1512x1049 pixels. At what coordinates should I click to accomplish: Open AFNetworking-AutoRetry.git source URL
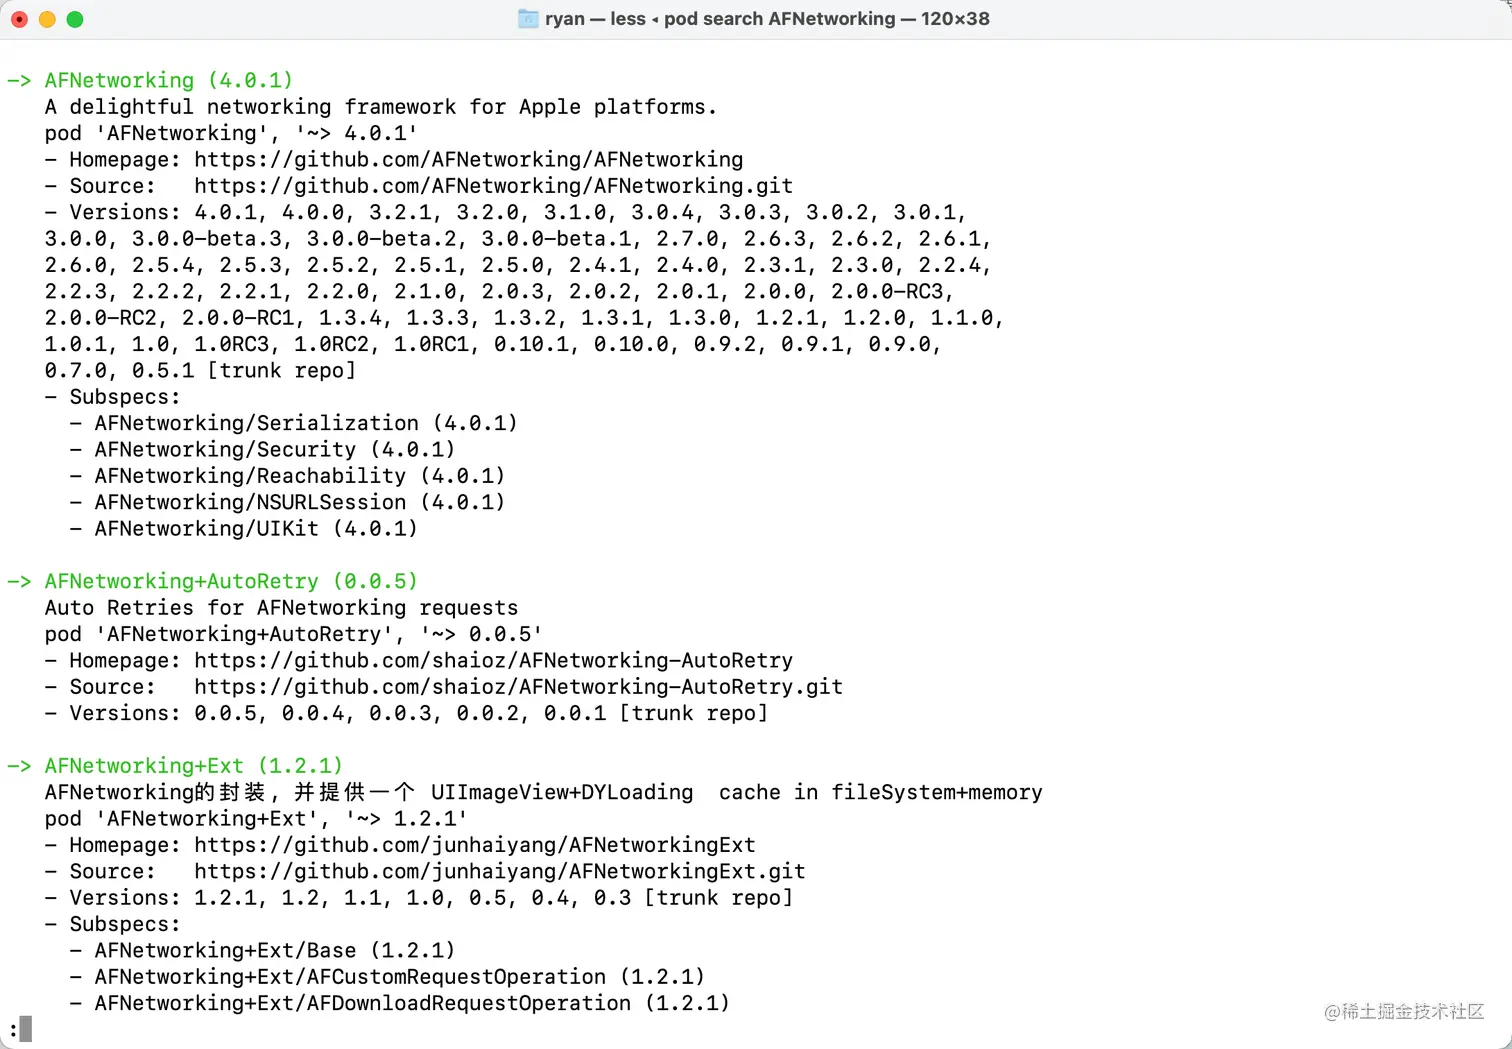click(x=518, y=686)
